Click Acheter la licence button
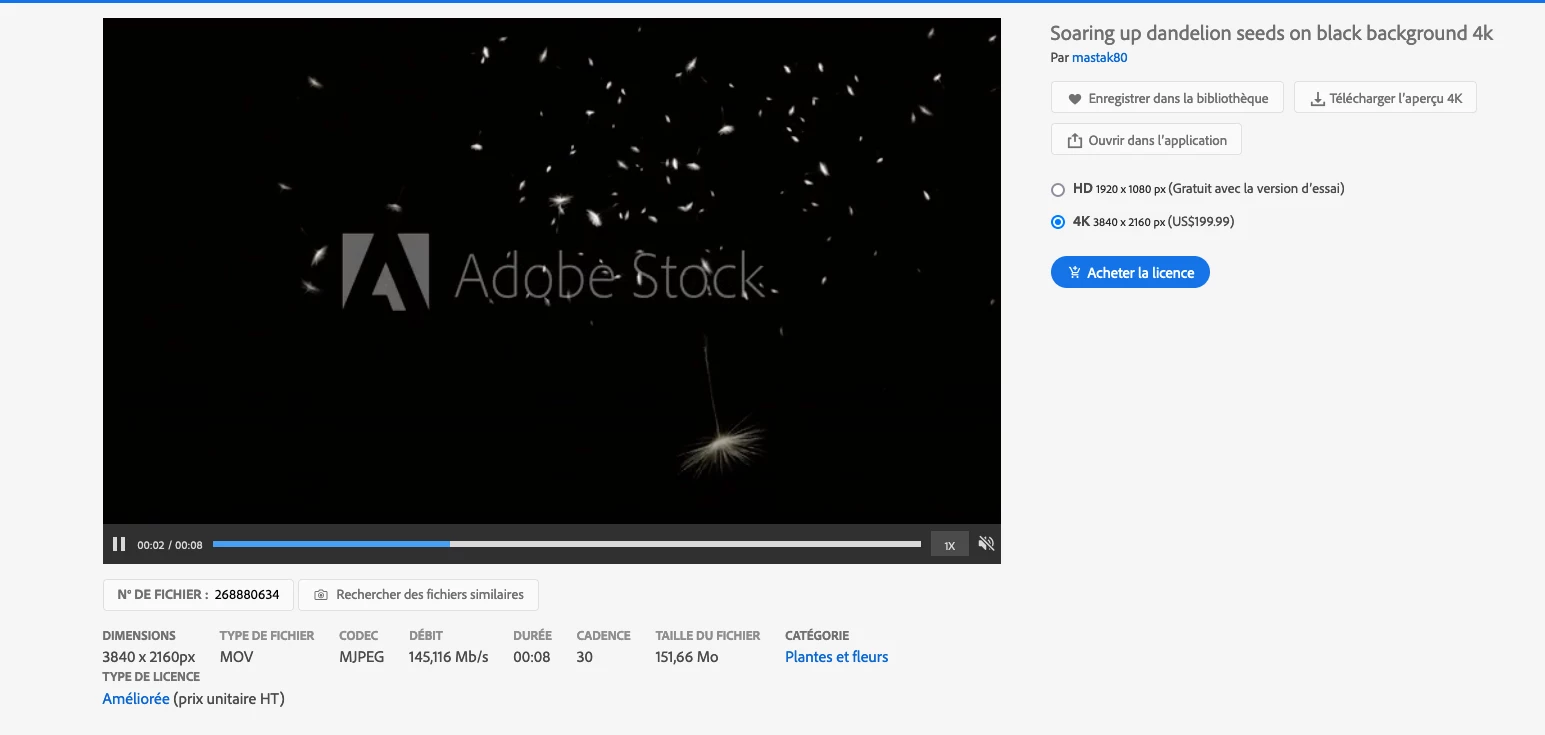1545x735 pixels. [x=1130, y=272]
